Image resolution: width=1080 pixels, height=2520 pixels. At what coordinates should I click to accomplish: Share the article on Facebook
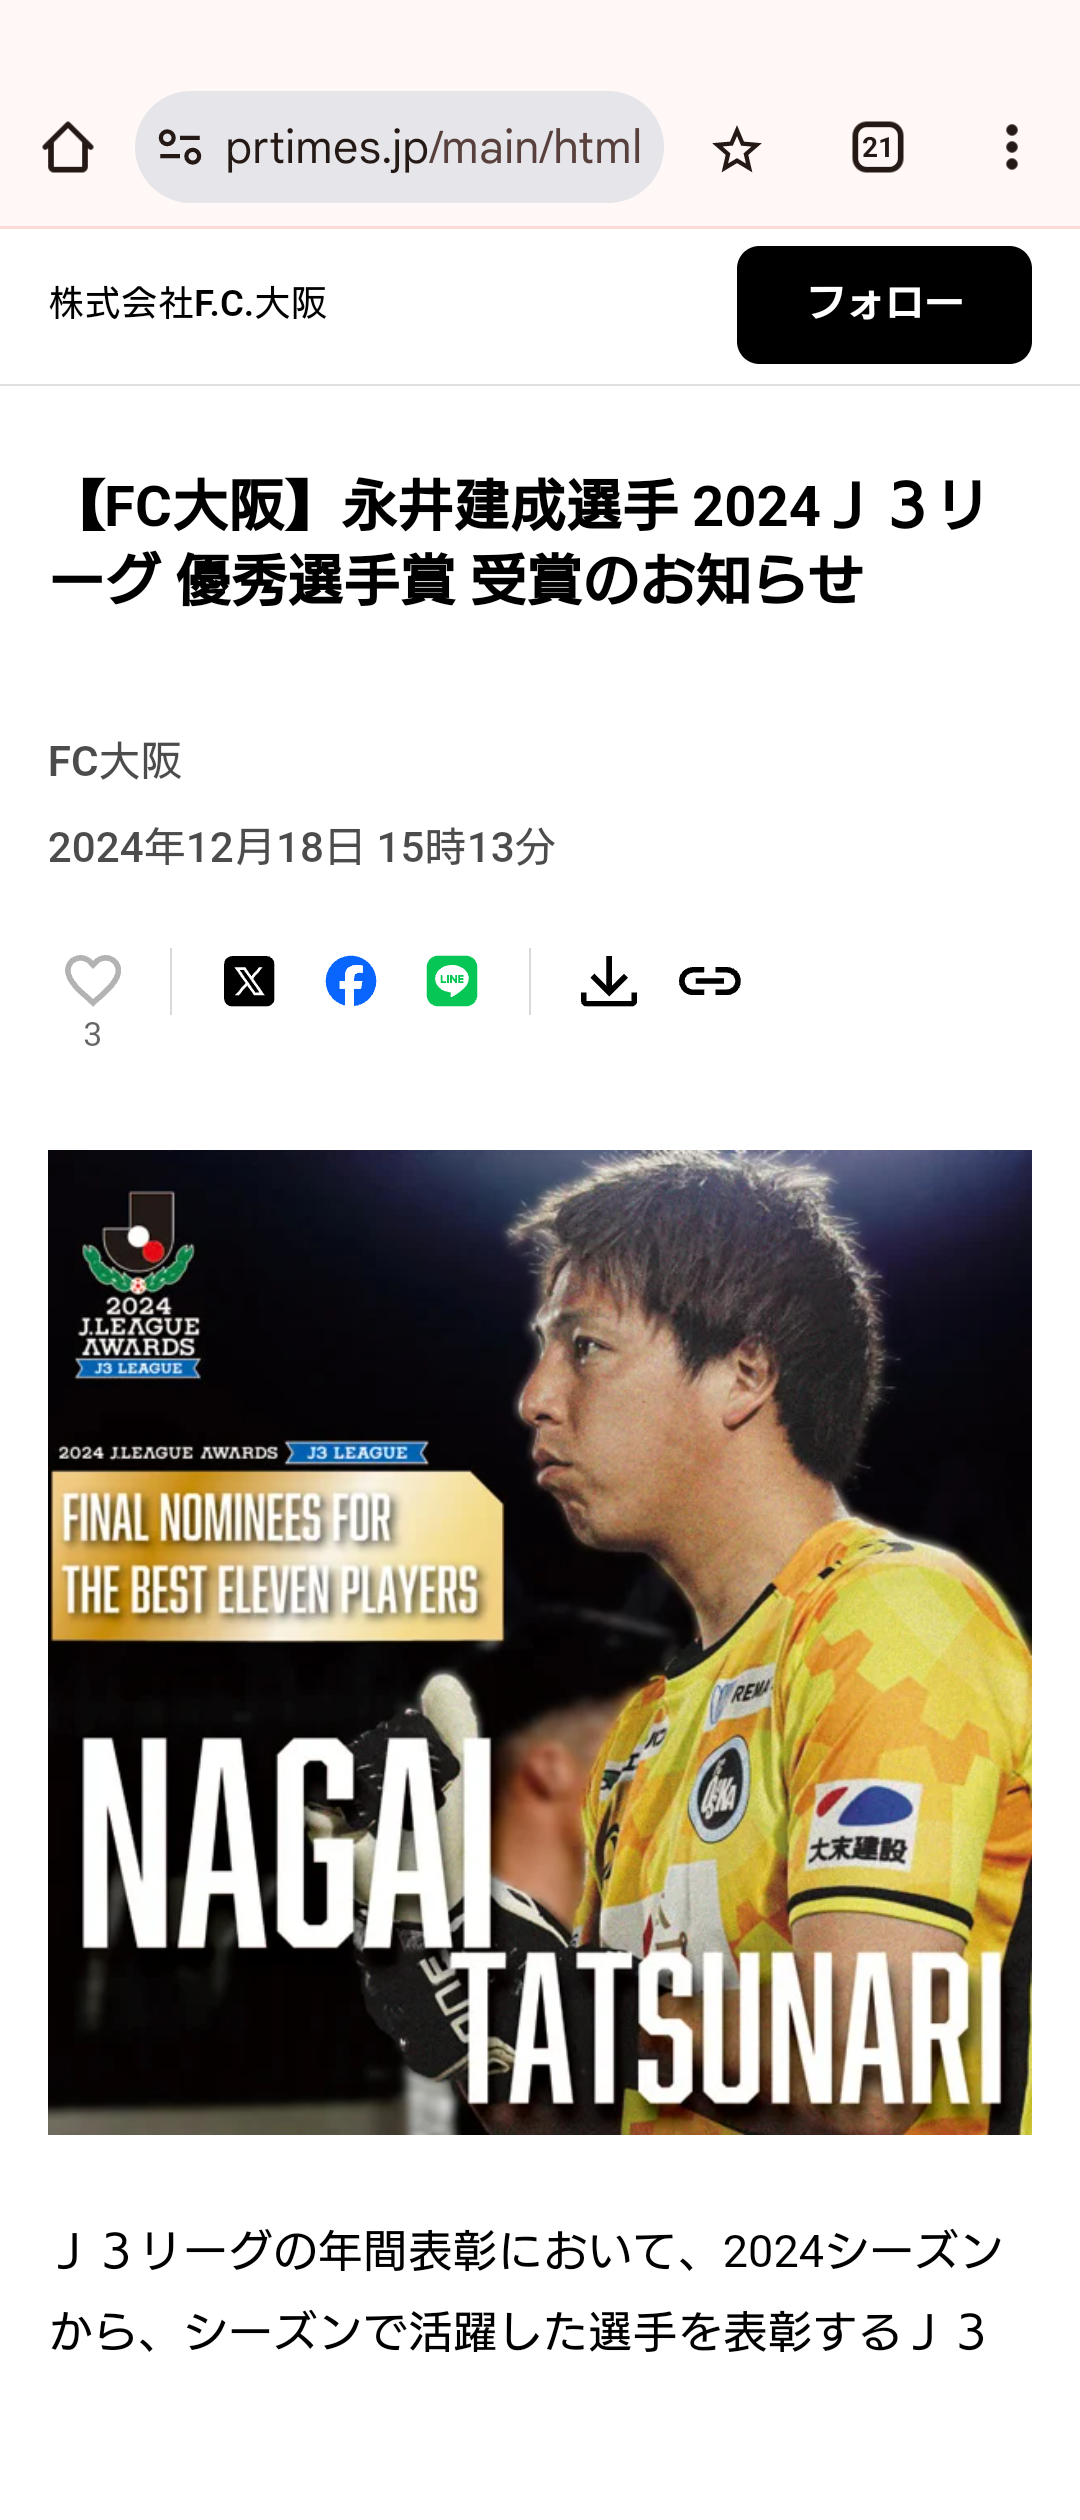tap(351, 981)
